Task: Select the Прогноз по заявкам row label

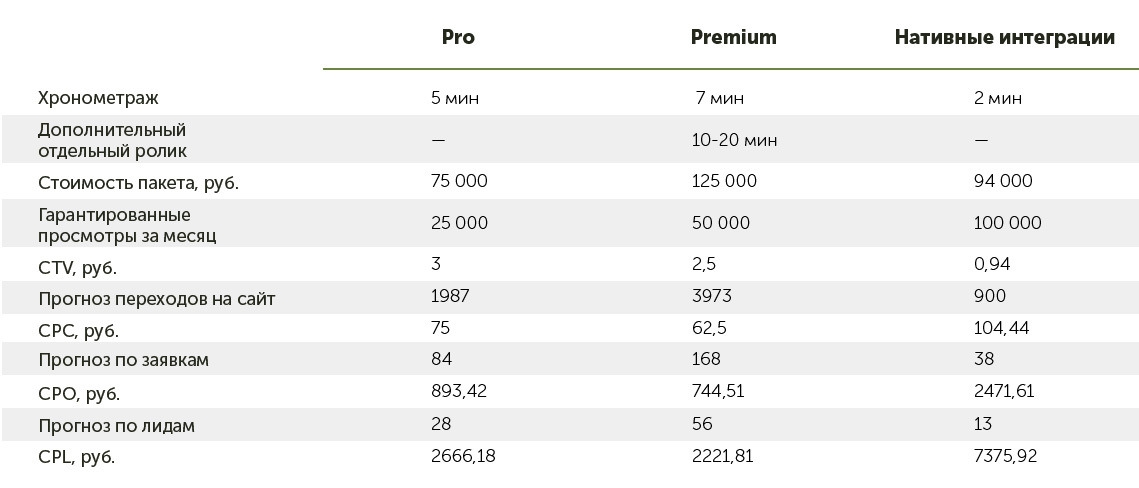Action: point(123,360)
